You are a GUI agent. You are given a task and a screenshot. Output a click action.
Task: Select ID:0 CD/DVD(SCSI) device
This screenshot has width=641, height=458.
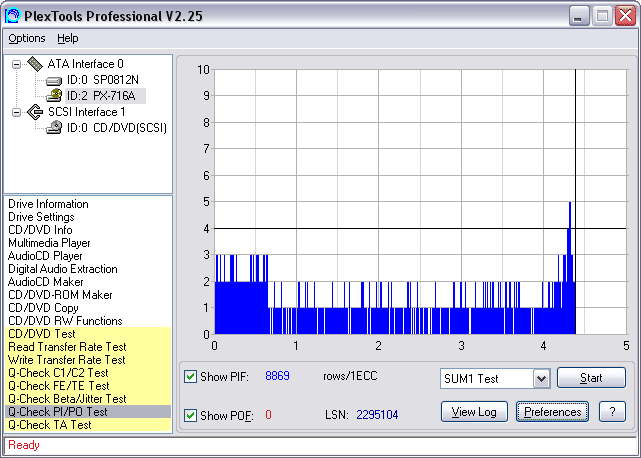click(117, 128)
